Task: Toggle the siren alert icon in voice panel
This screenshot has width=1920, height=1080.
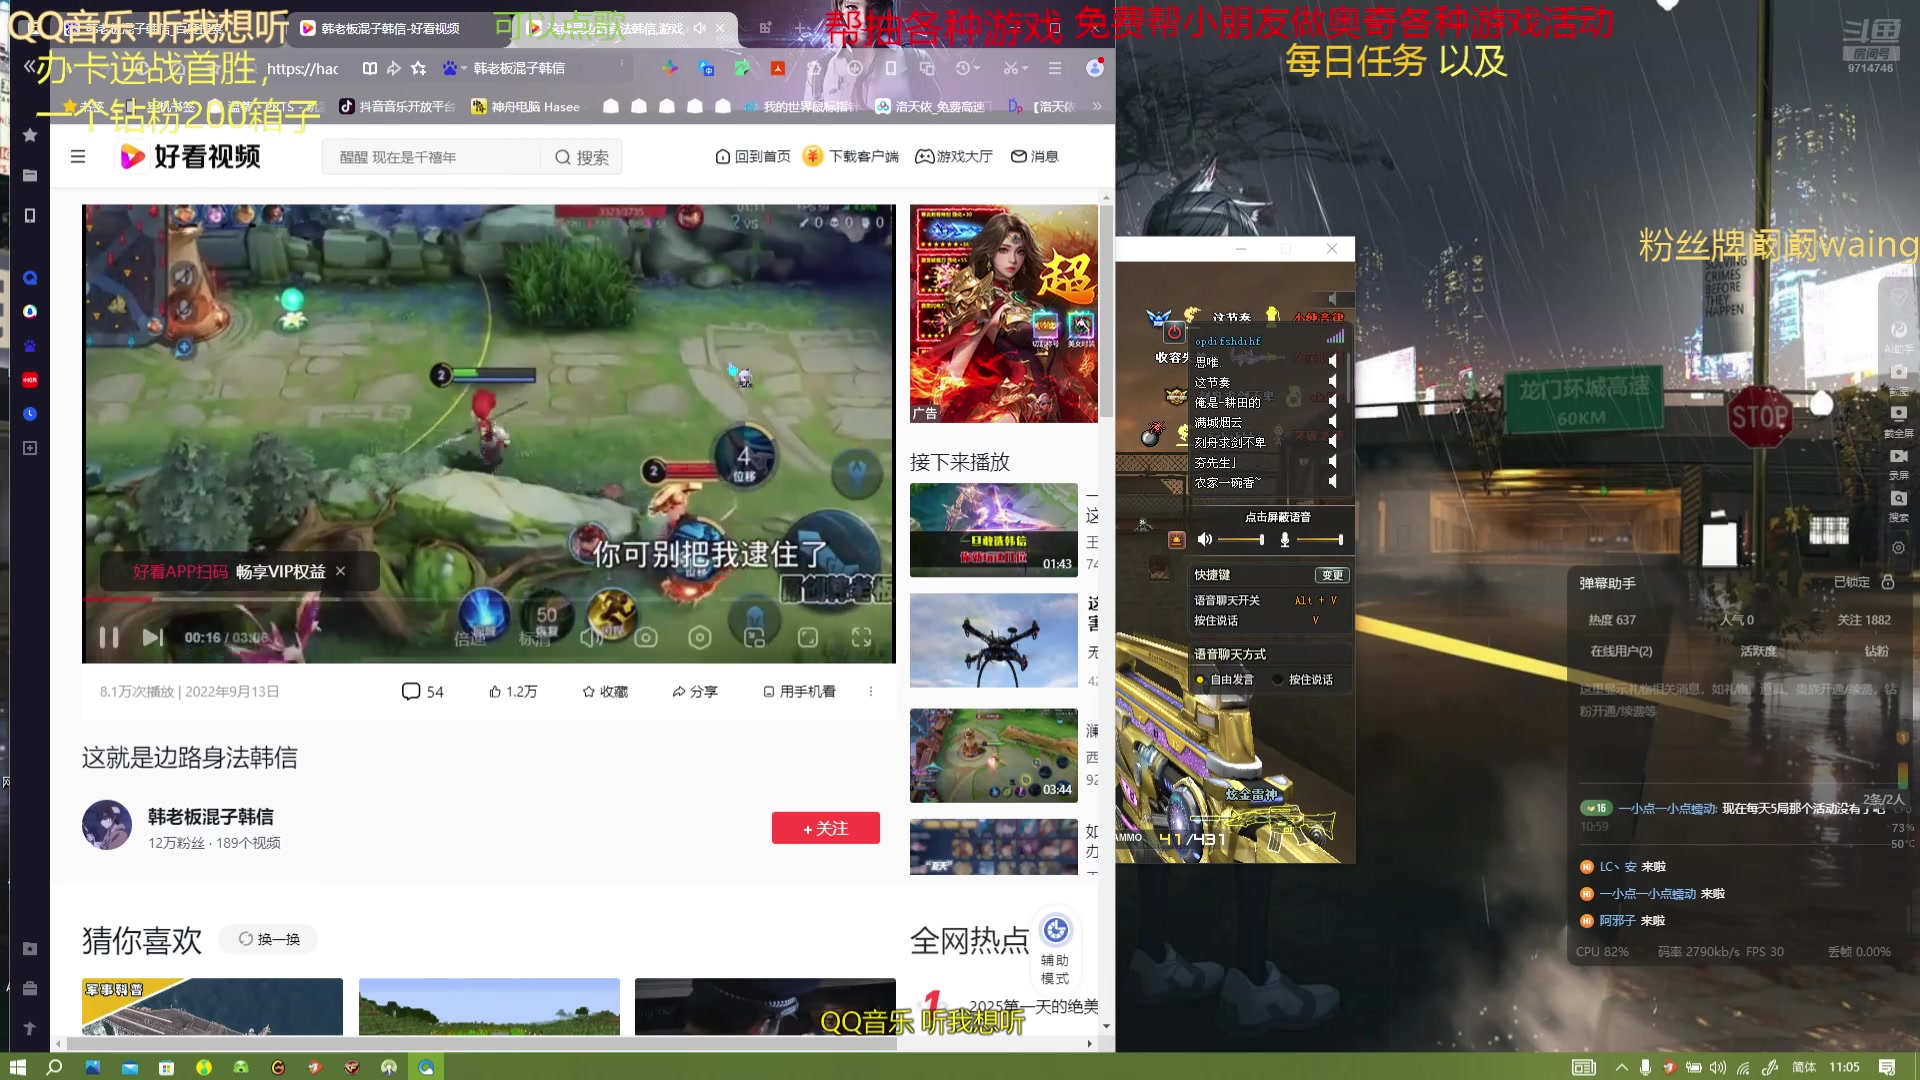Action: [x=1176, y=540]
